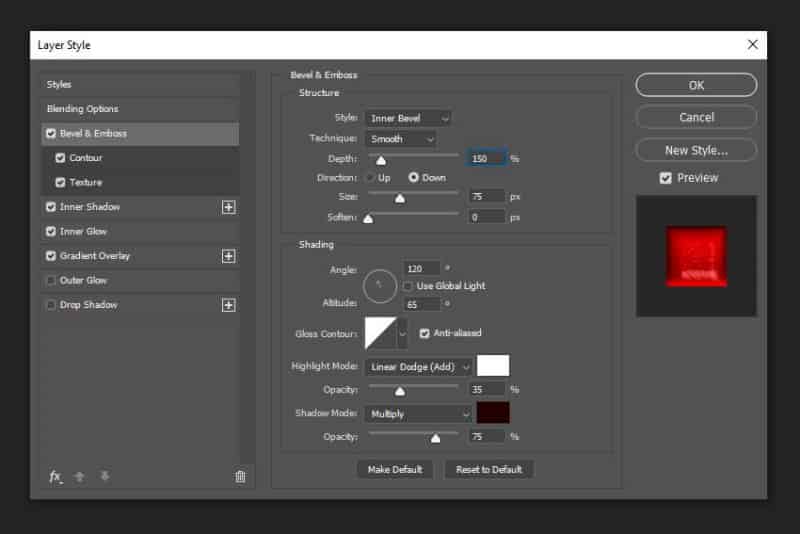Viewport: 800px width, 534px height.
Task: Uncheck the Bevel & Emboss checkbox
Action: pos(51,134)
